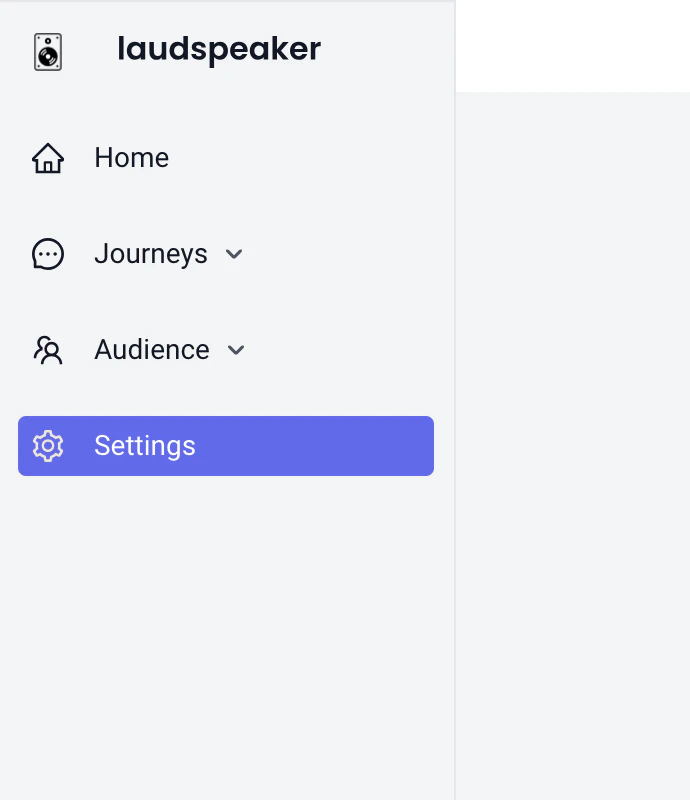This screenshot has height=800, width=690.
Task: Open the Settings menu item
Action: (x=144, y=446)
